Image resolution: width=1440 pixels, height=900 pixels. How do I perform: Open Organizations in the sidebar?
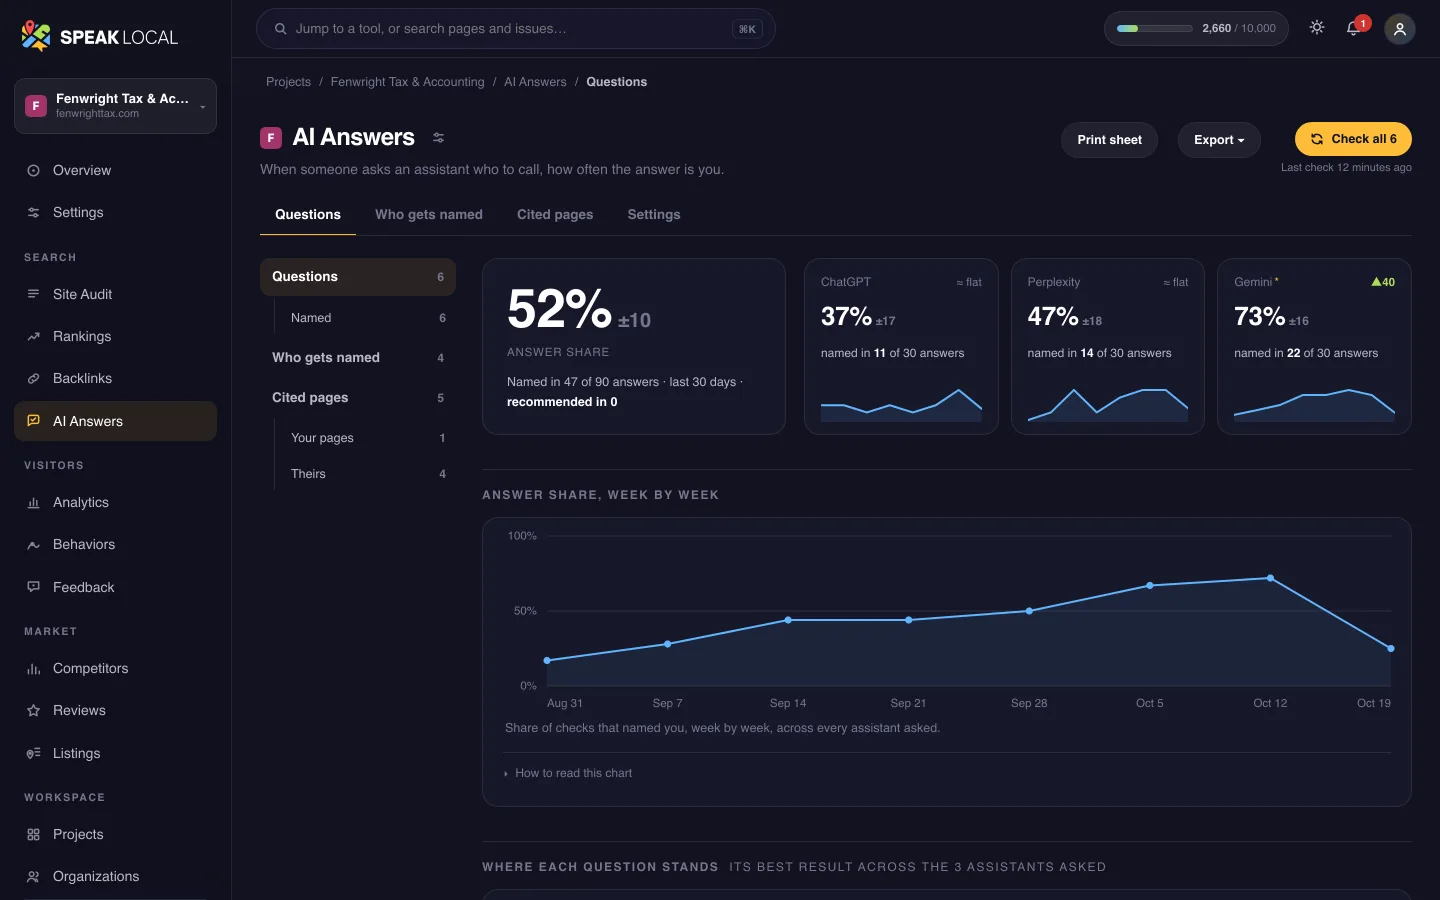pos(115,876)
